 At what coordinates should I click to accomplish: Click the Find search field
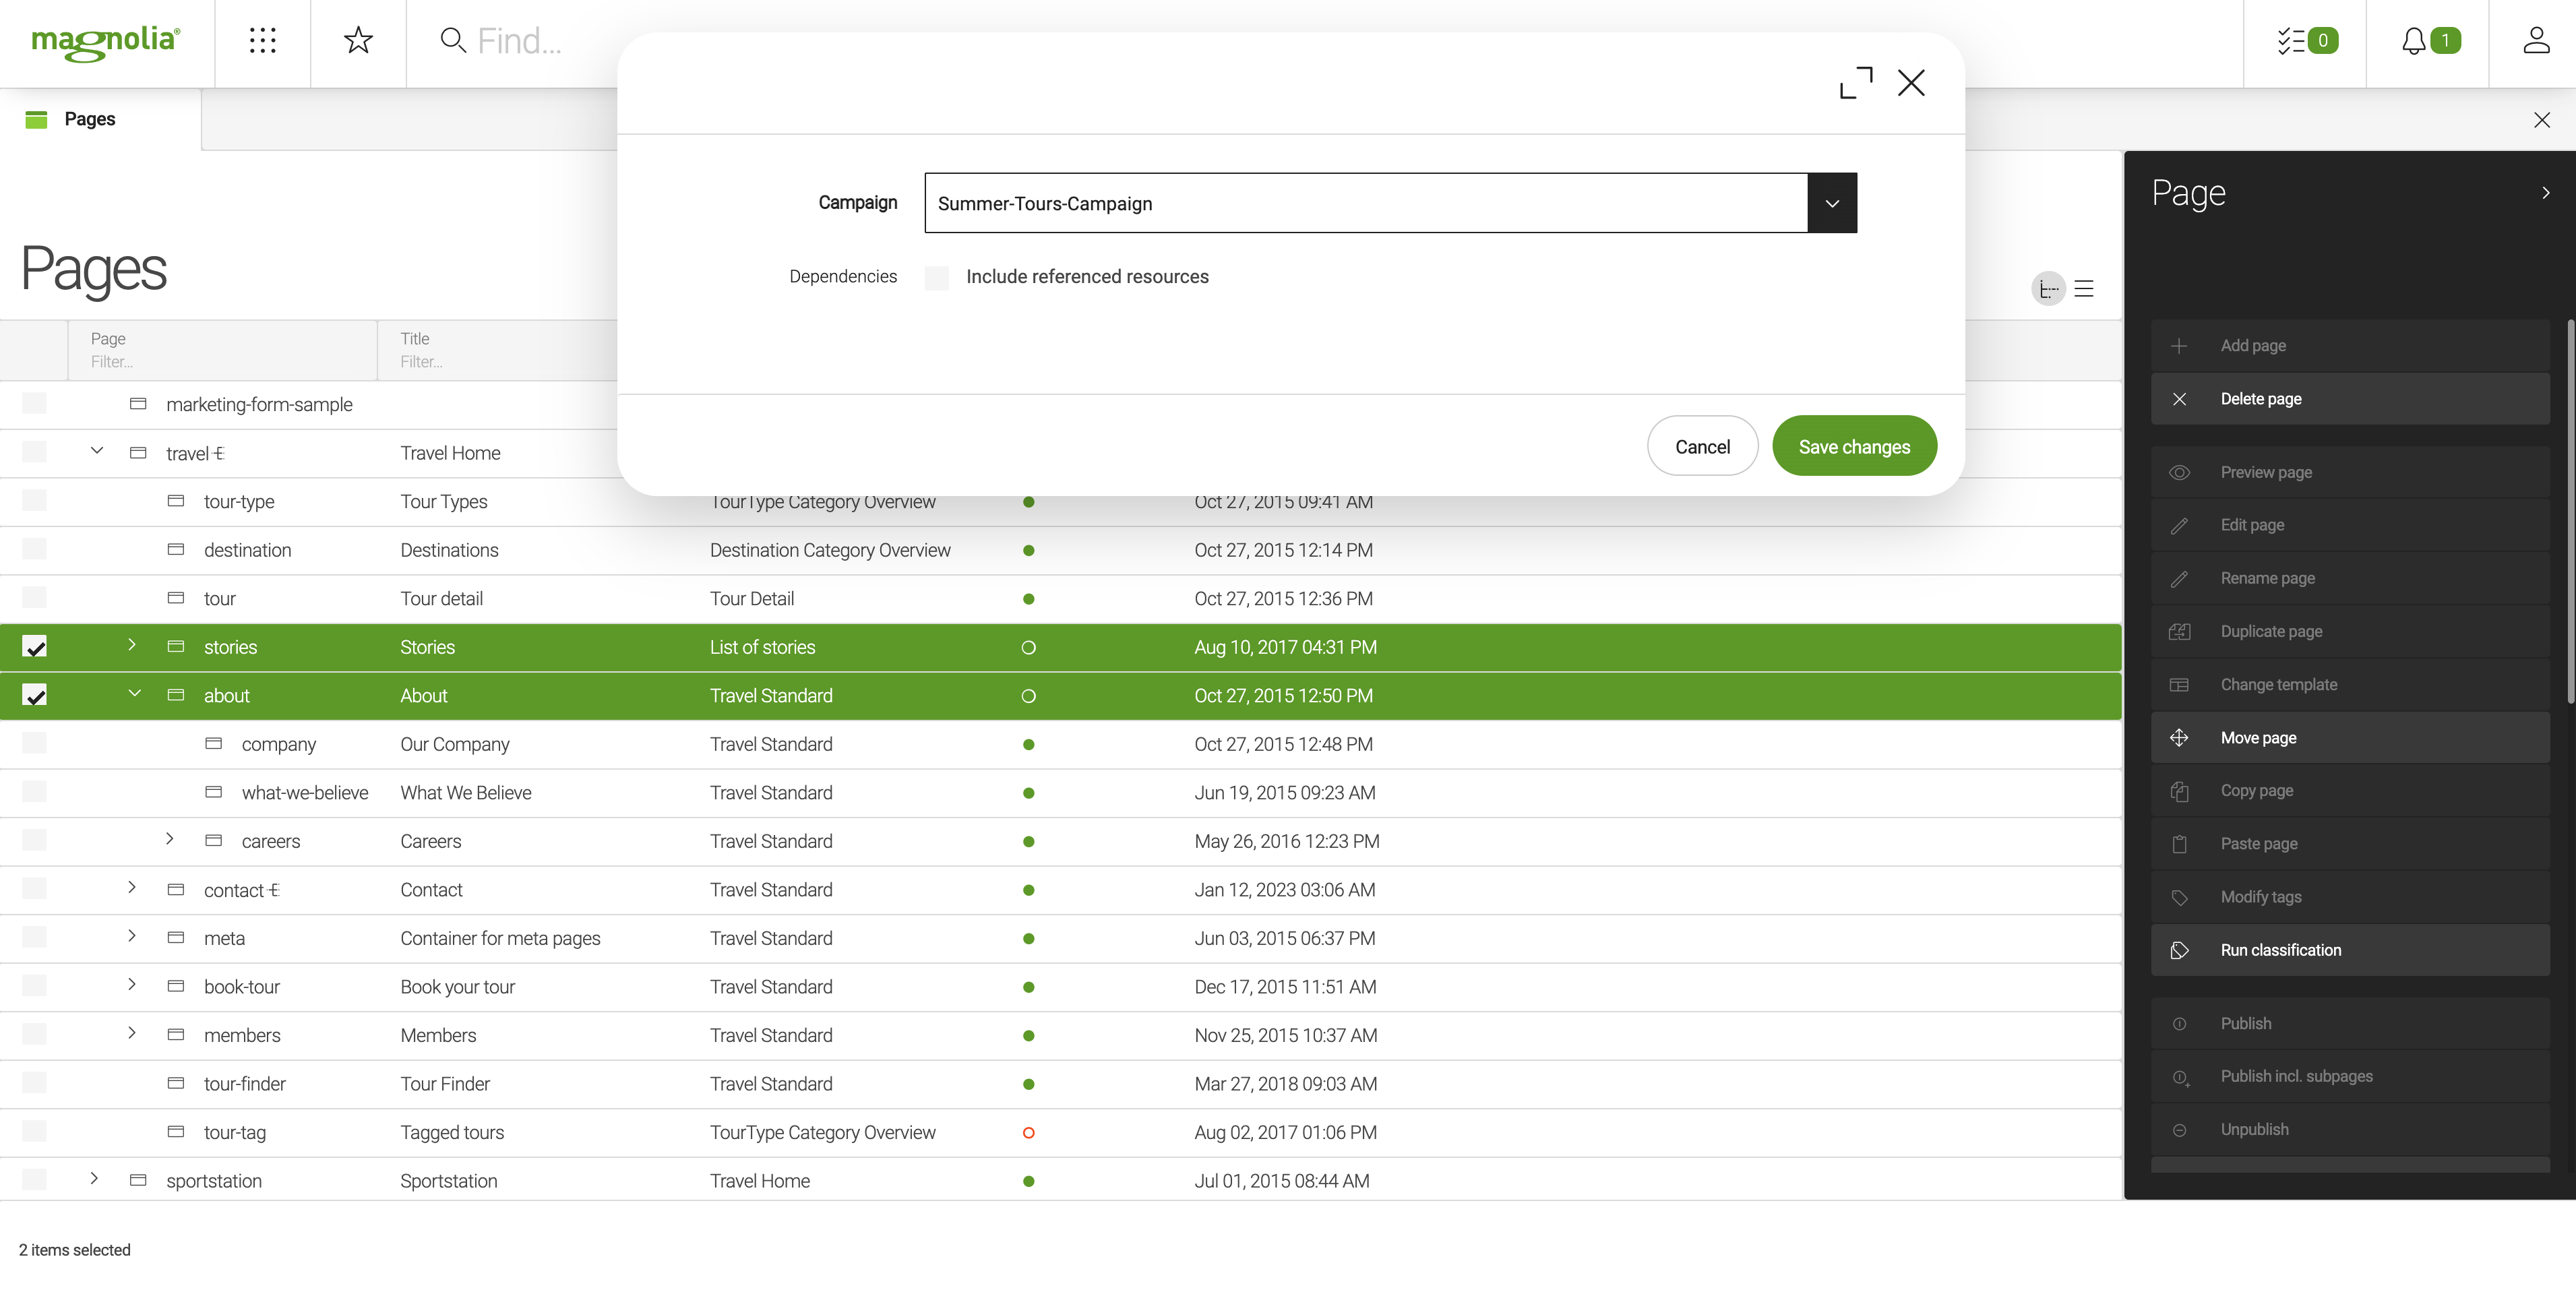click(x=520, y=40)
